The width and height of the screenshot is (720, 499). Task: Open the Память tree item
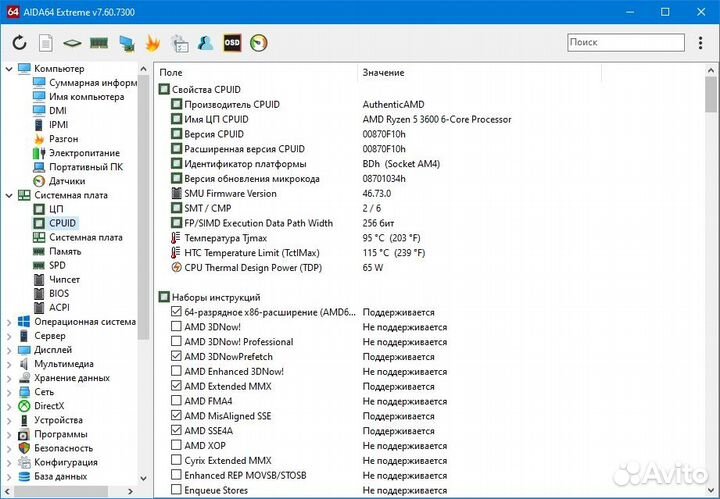point(57,252)
